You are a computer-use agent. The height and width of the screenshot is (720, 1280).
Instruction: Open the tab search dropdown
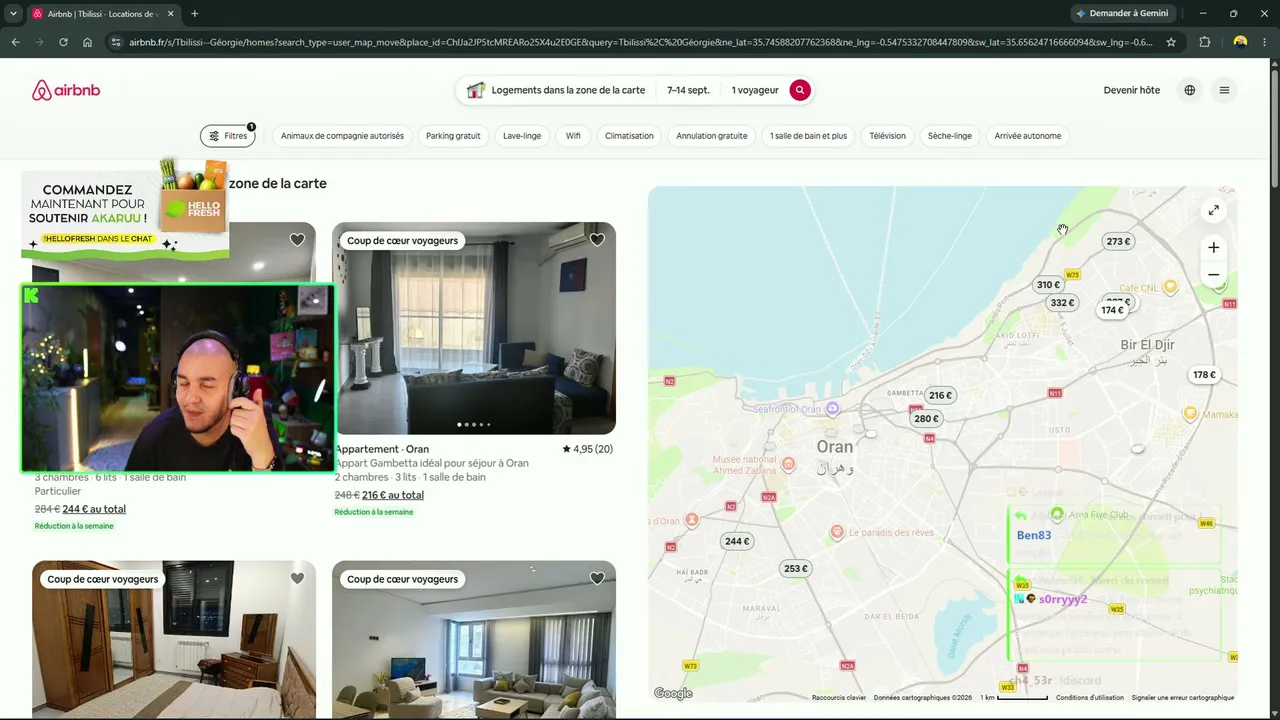[x=13, y=14]
